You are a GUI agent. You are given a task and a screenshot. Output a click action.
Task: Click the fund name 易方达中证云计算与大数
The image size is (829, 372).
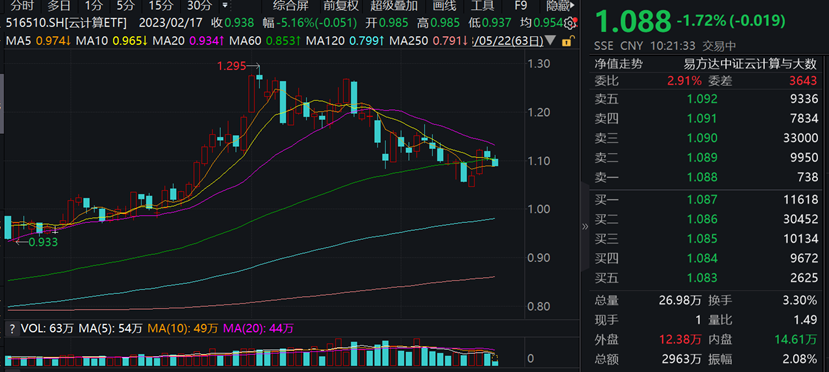pos(751,64)
